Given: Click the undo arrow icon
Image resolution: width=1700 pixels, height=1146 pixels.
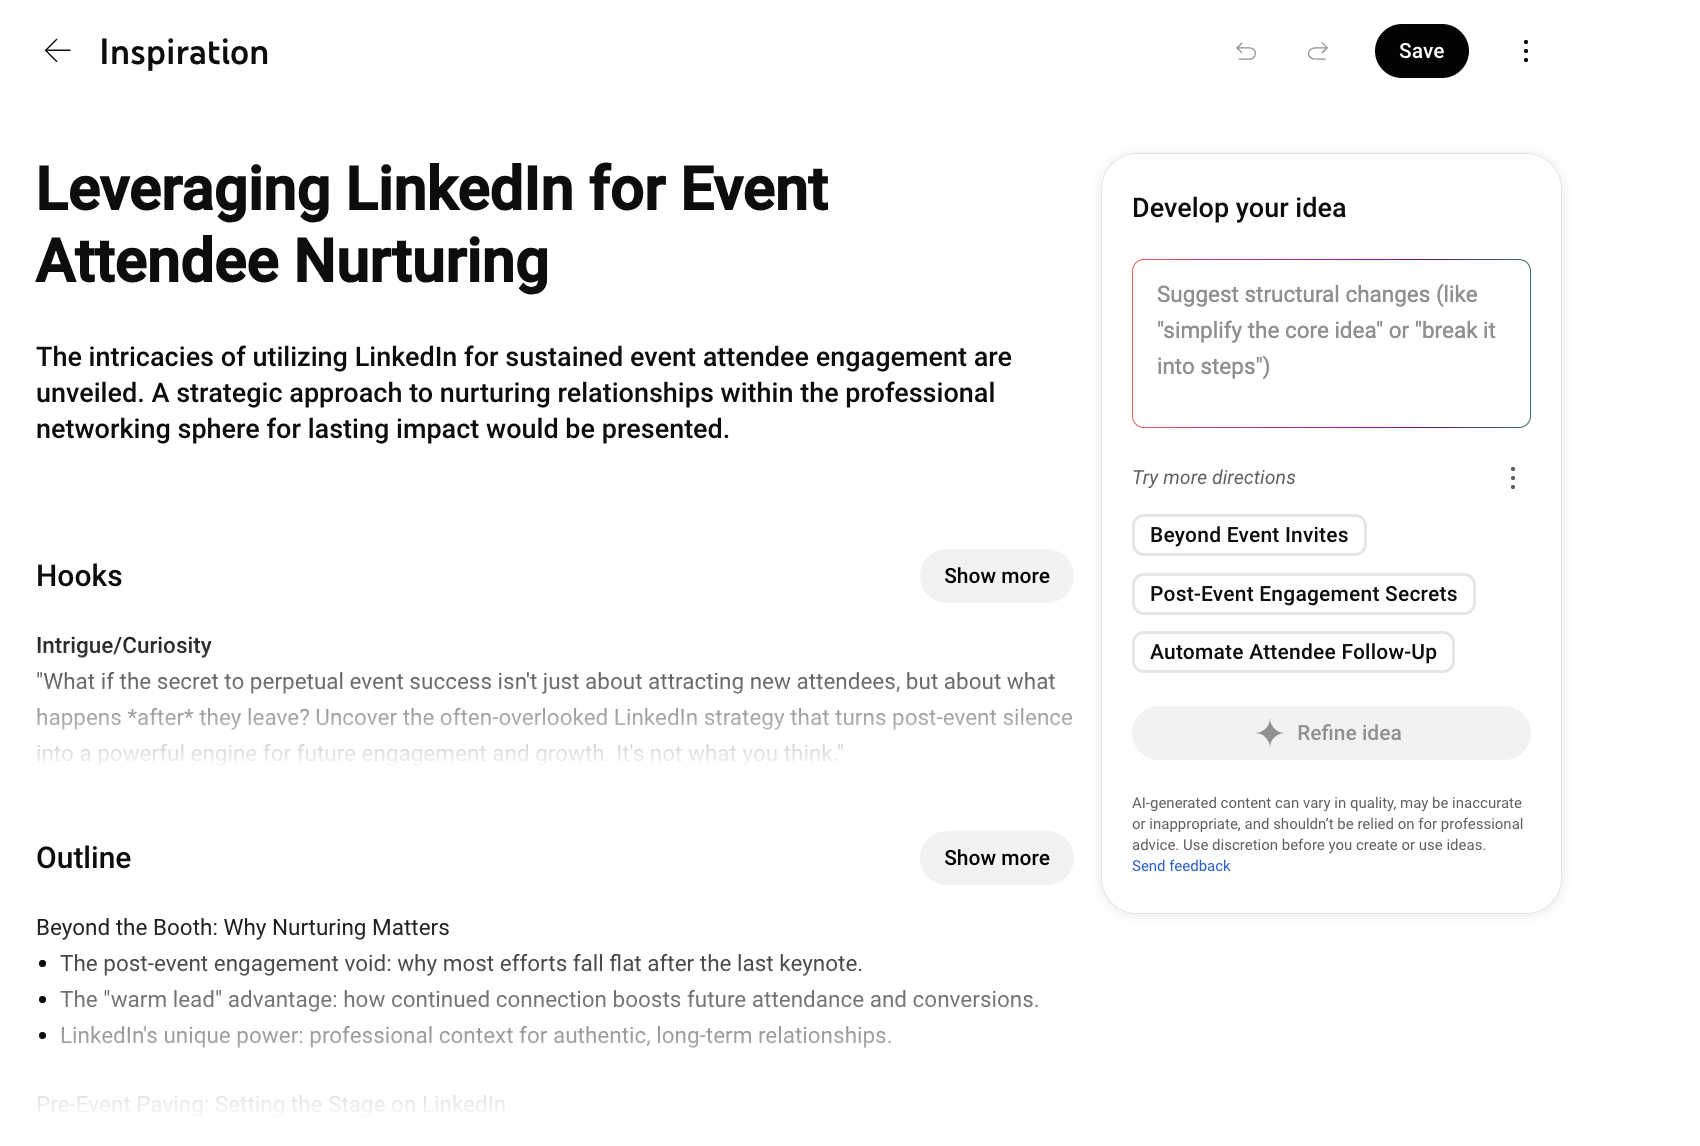Looking at the screenshot, I should [x=1246, y=51].
